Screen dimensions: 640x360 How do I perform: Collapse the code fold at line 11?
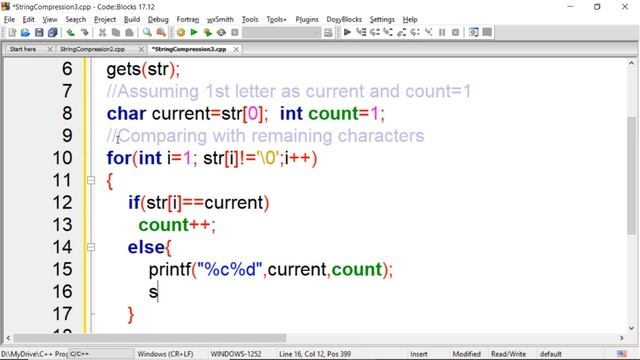[x=91, y=180]
